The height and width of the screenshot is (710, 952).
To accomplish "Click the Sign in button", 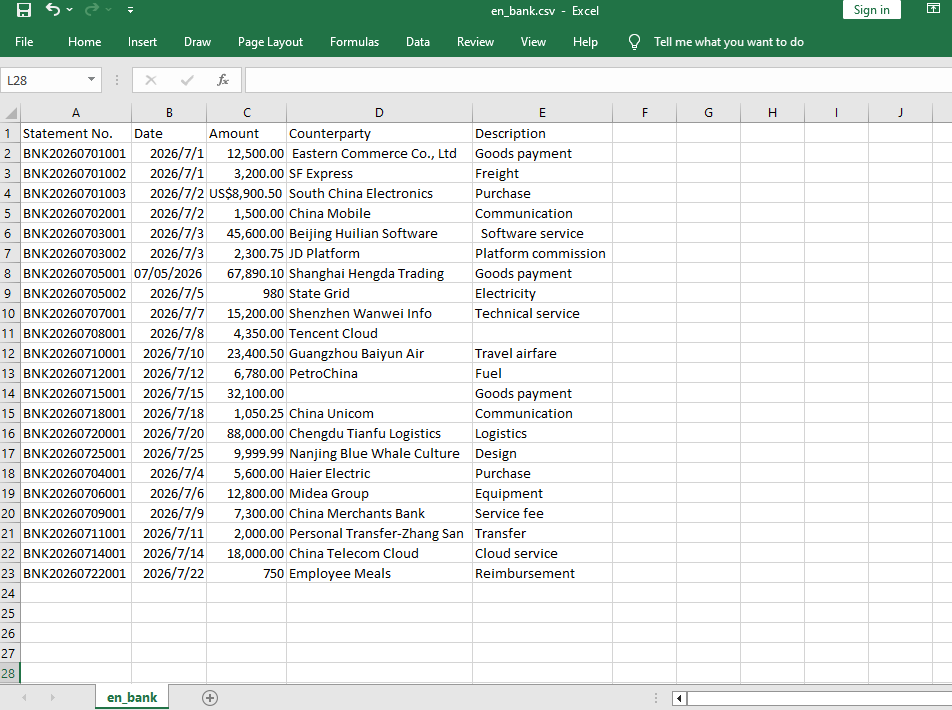I will 871,10.
